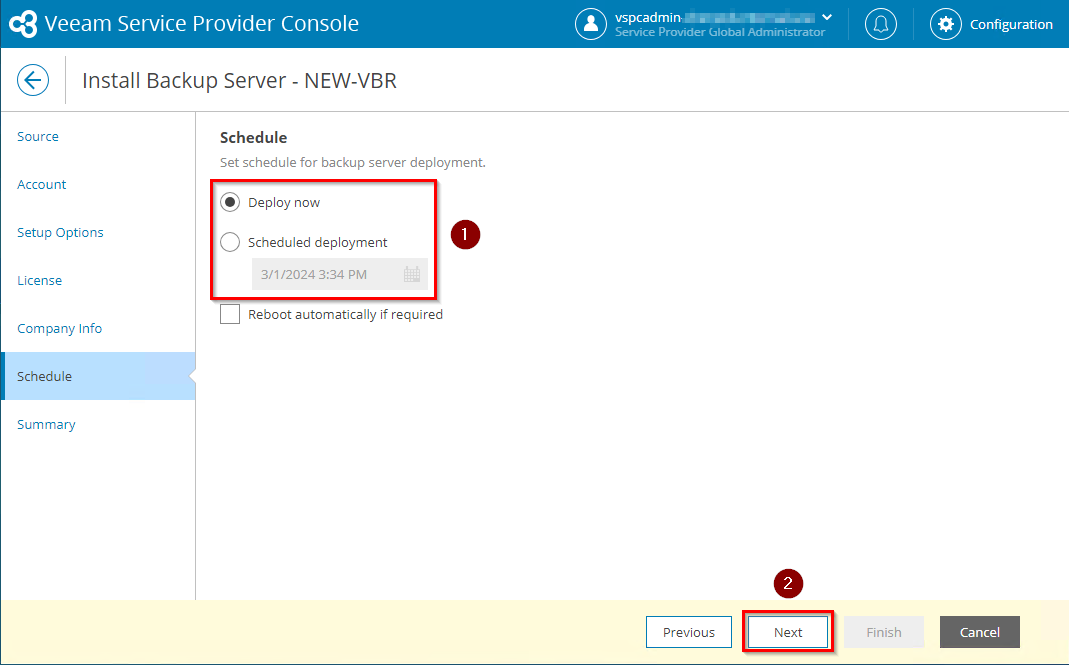The width and height of the screenshot is (1069, 665).
Task: Go back using the arrow icon
Action: pyautogui.click(x=33, y=80)
